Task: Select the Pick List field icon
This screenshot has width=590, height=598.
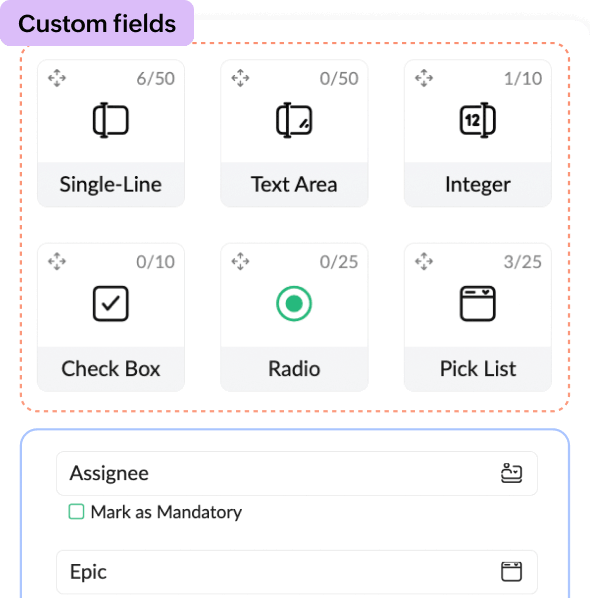Action: pos(477,304)
